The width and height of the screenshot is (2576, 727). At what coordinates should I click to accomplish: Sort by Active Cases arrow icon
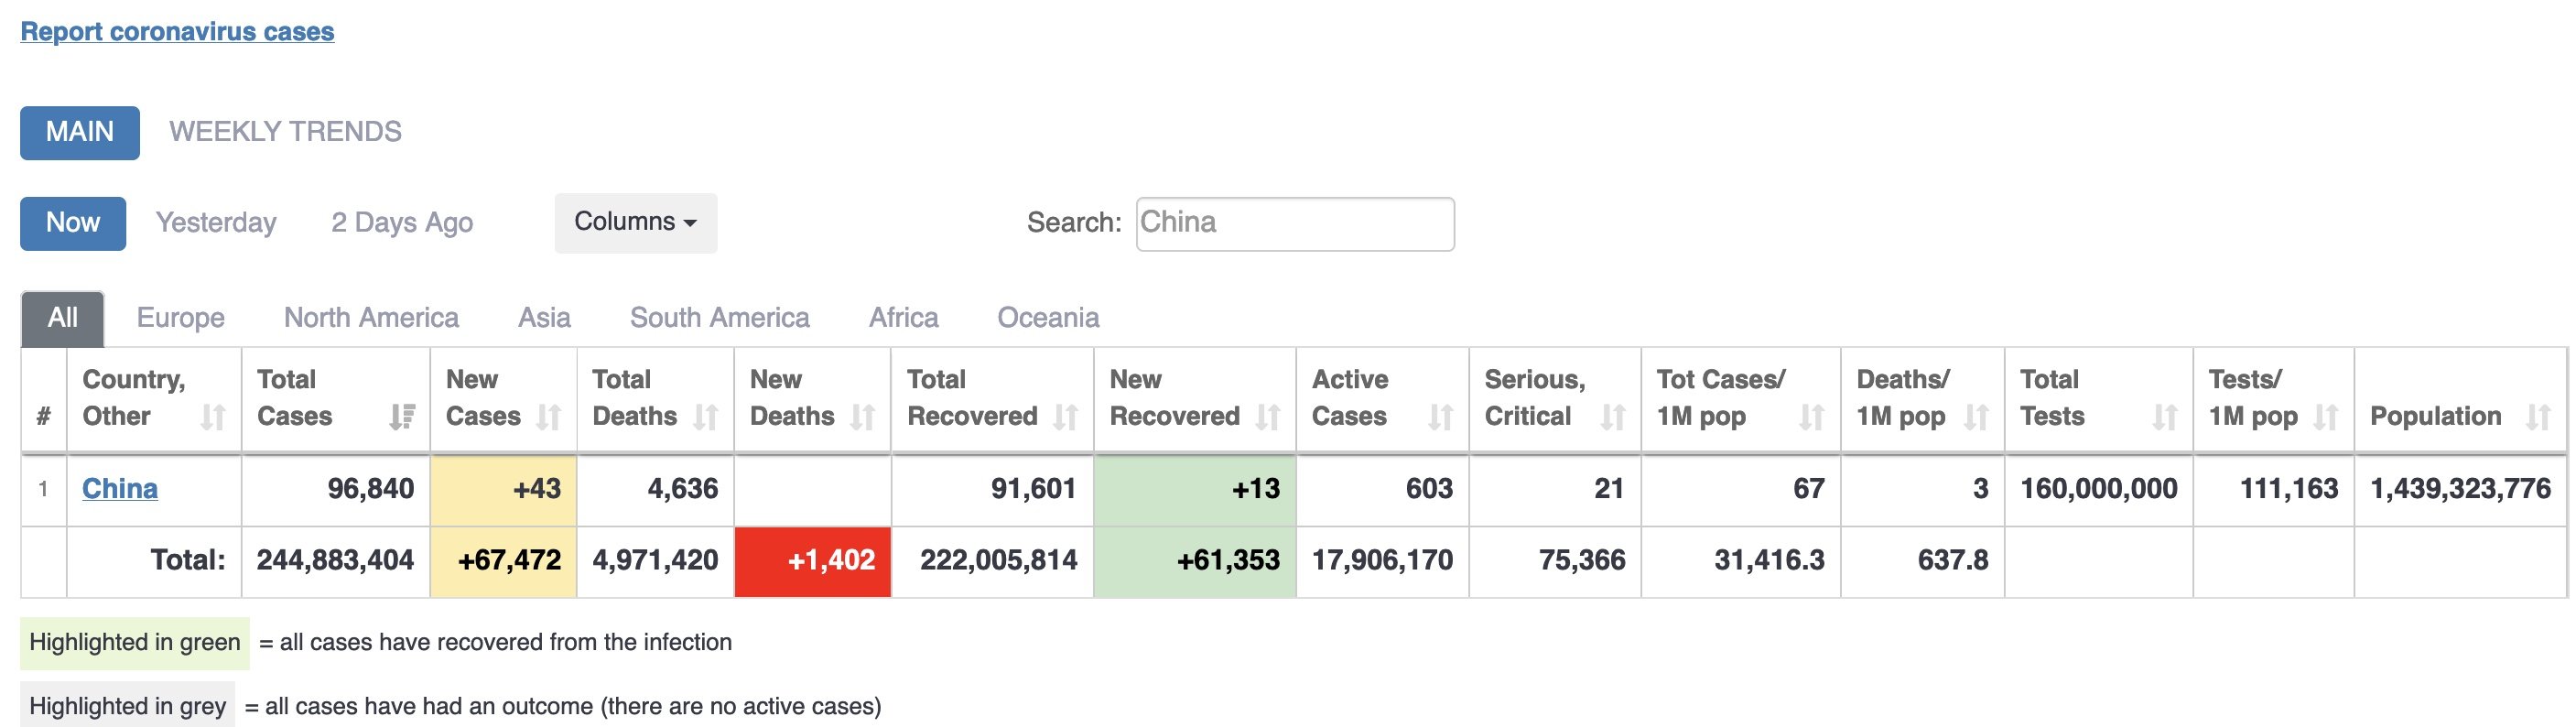(1441, 417)
